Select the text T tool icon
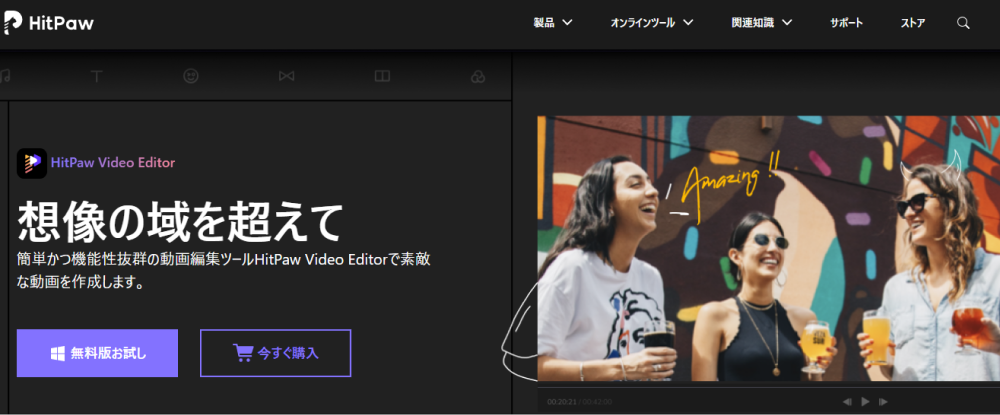 [x=96, y=76]
